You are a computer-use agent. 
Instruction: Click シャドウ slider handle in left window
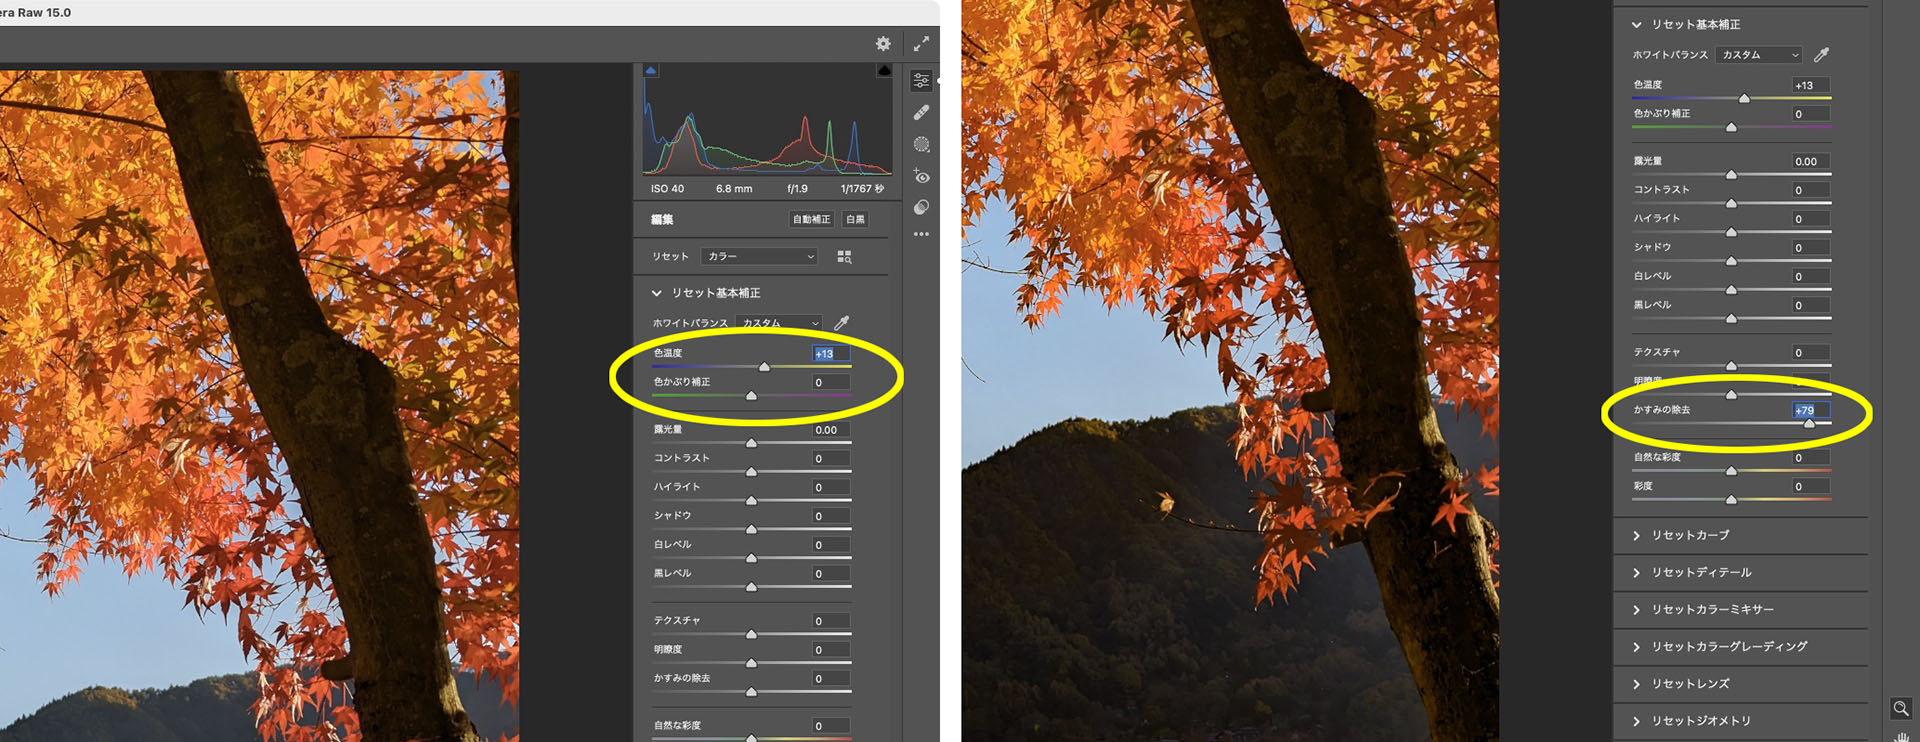point(752,530)
